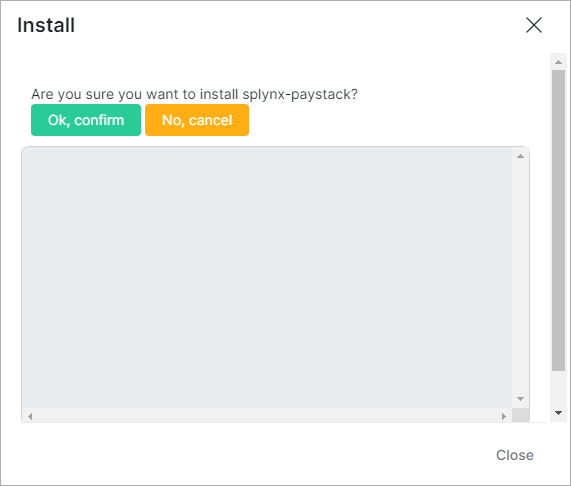Confirm installing splynx-paystack with Ok, confirm
The height and width of the screenshot is (486, 571).
click(x=86, y=120)
